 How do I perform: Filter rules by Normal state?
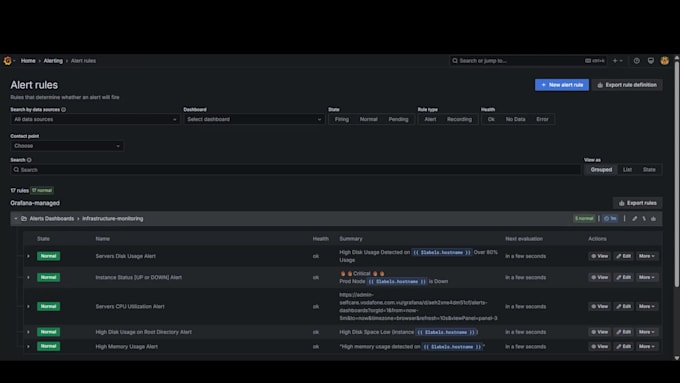click(369, 119)
